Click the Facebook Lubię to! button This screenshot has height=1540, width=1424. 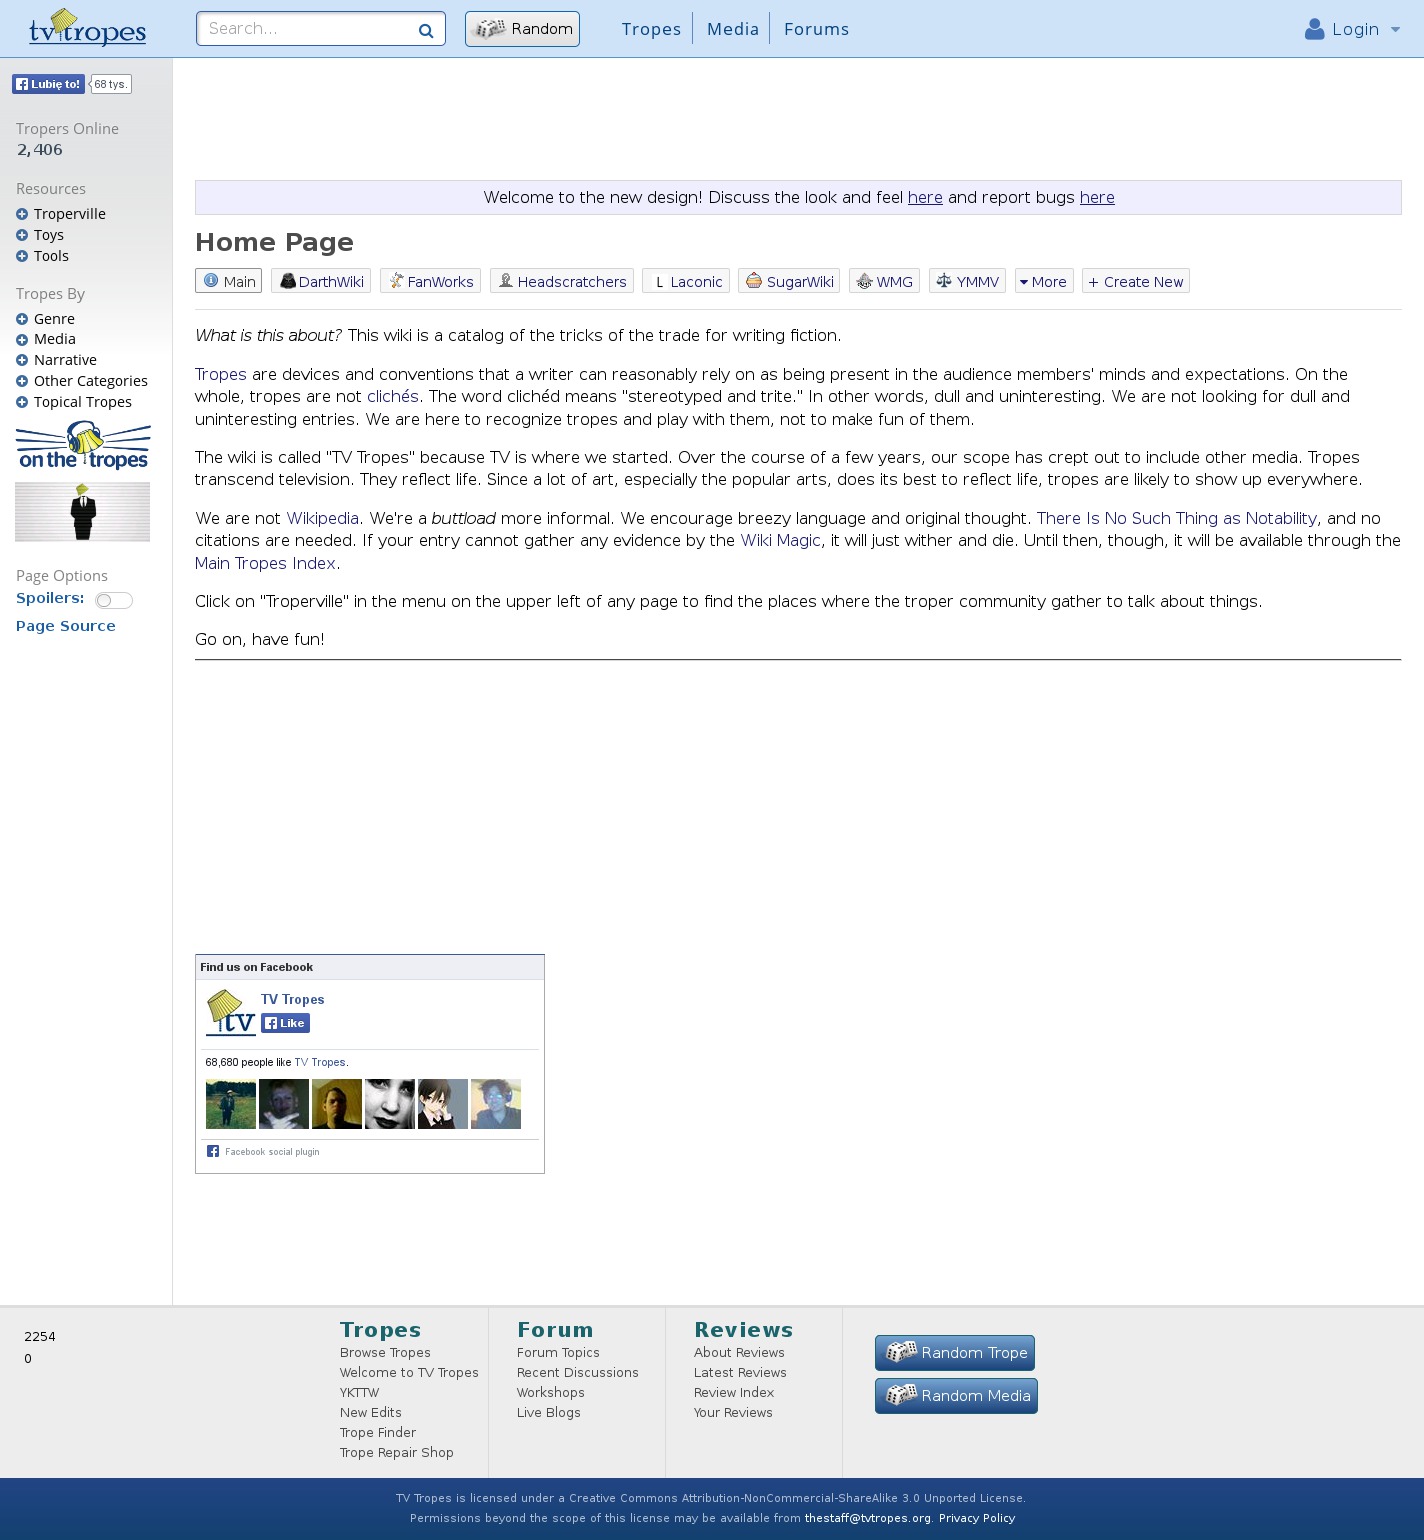coord(48,84)
